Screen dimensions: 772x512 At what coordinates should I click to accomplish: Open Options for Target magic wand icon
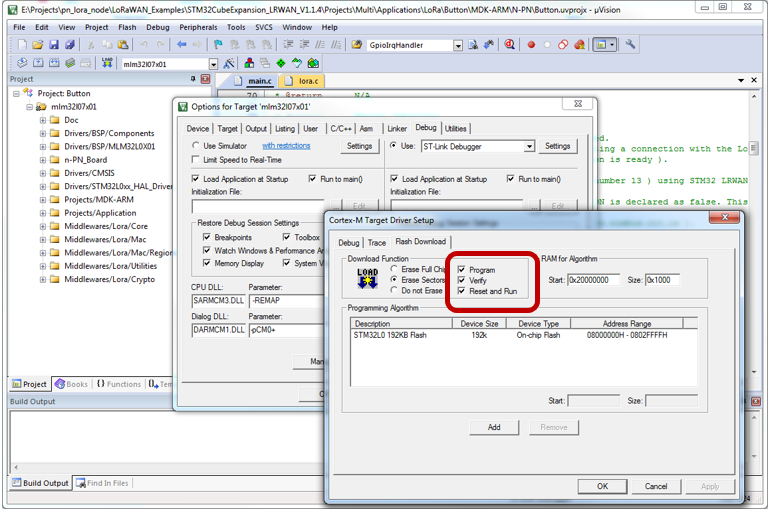click(x=228, y=63)
